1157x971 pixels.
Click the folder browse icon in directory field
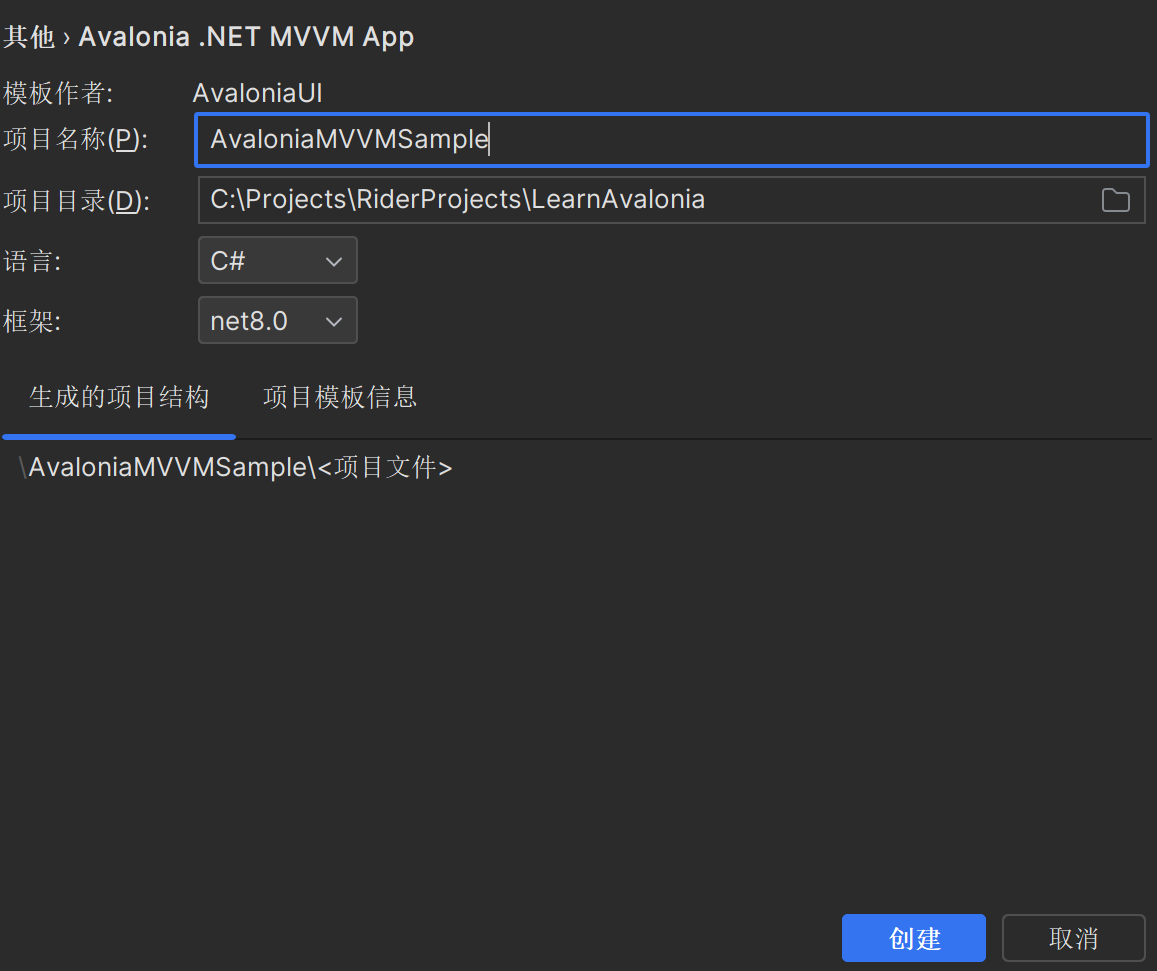1115,200
